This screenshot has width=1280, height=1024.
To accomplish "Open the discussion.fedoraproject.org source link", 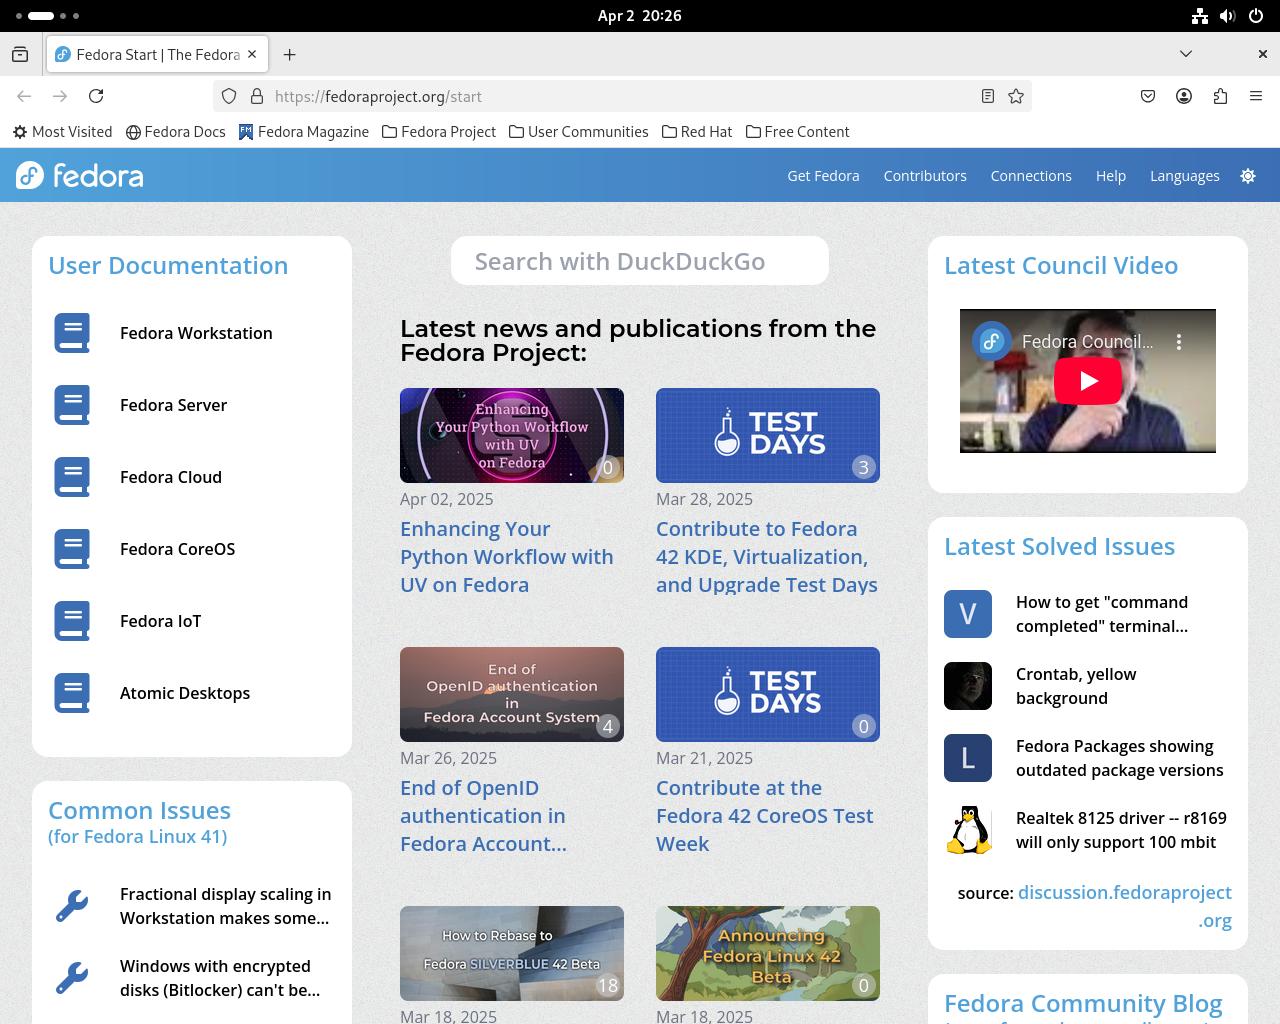I will tap(1125, 906).
